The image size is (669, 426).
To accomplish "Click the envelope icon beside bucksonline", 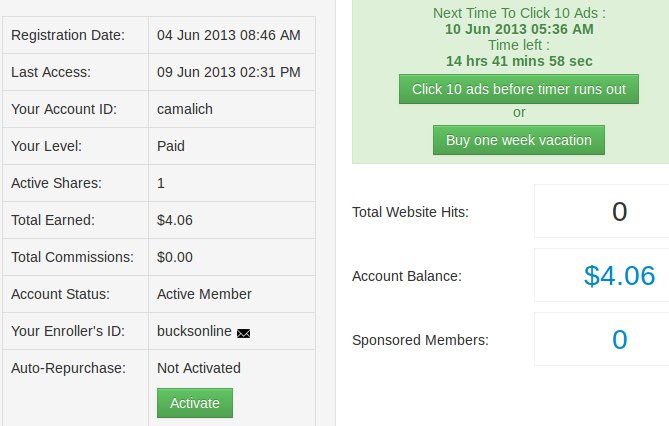I will point(243,332).
